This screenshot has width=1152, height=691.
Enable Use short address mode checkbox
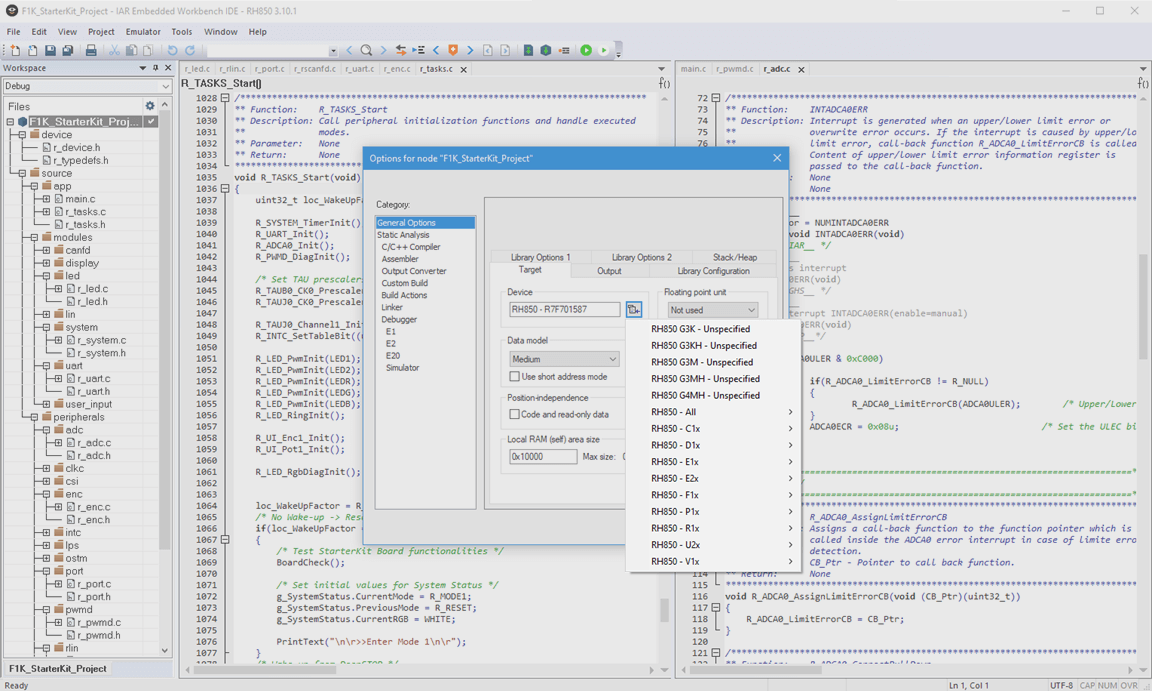tap(515, 377)
